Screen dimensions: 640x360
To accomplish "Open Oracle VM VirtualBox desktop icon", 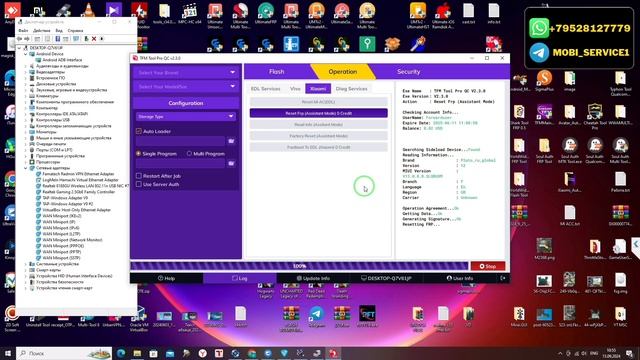I will [x=139, y=318].
